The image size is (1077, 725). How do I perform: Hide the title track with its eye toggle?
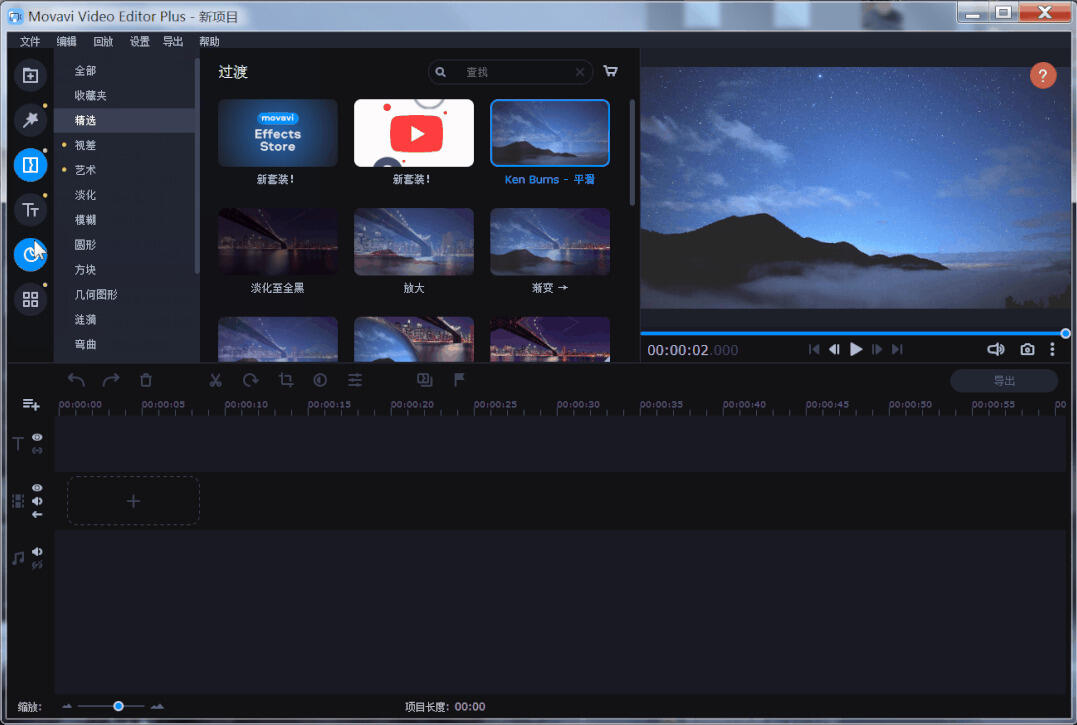[37, 437]
